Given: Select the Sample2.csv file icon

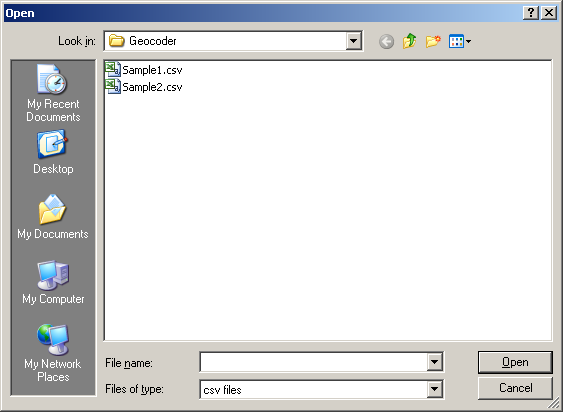Looking at the screenshot, I should 113,86.
